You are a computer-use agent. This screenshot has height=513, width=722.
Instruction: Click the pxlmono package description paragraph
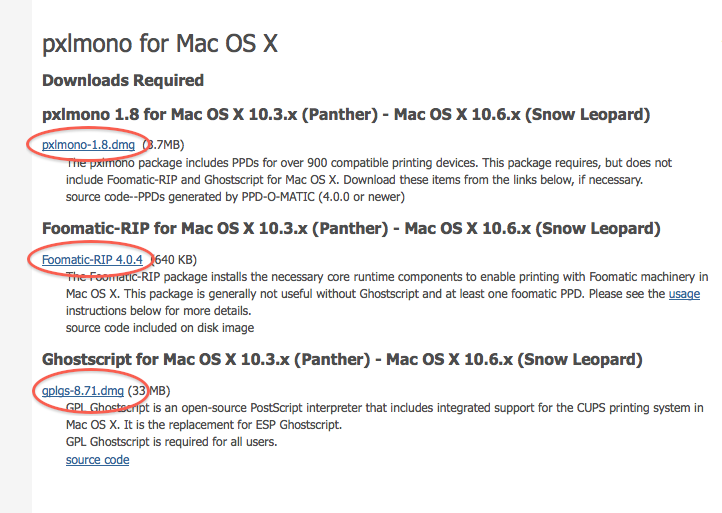[368, 162]
